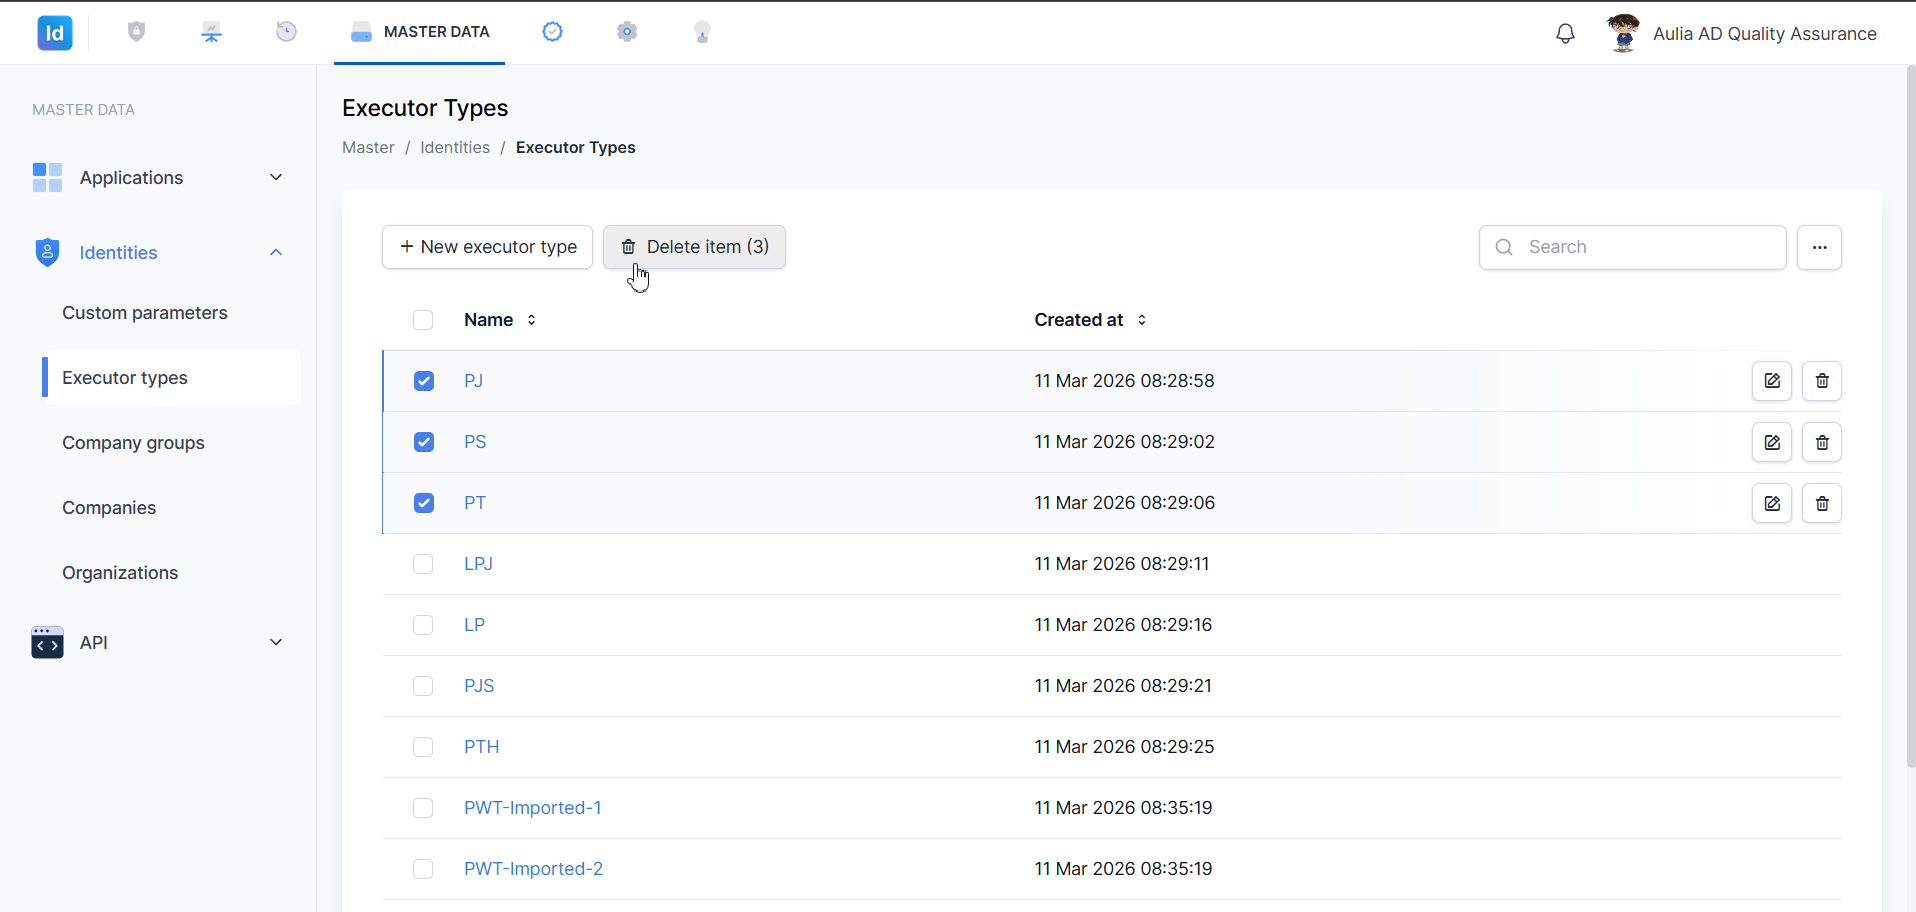Check the PWT-Imported-1 row checkbox
The height and width of the screenshot is (912, 1916).
point(423,808)
